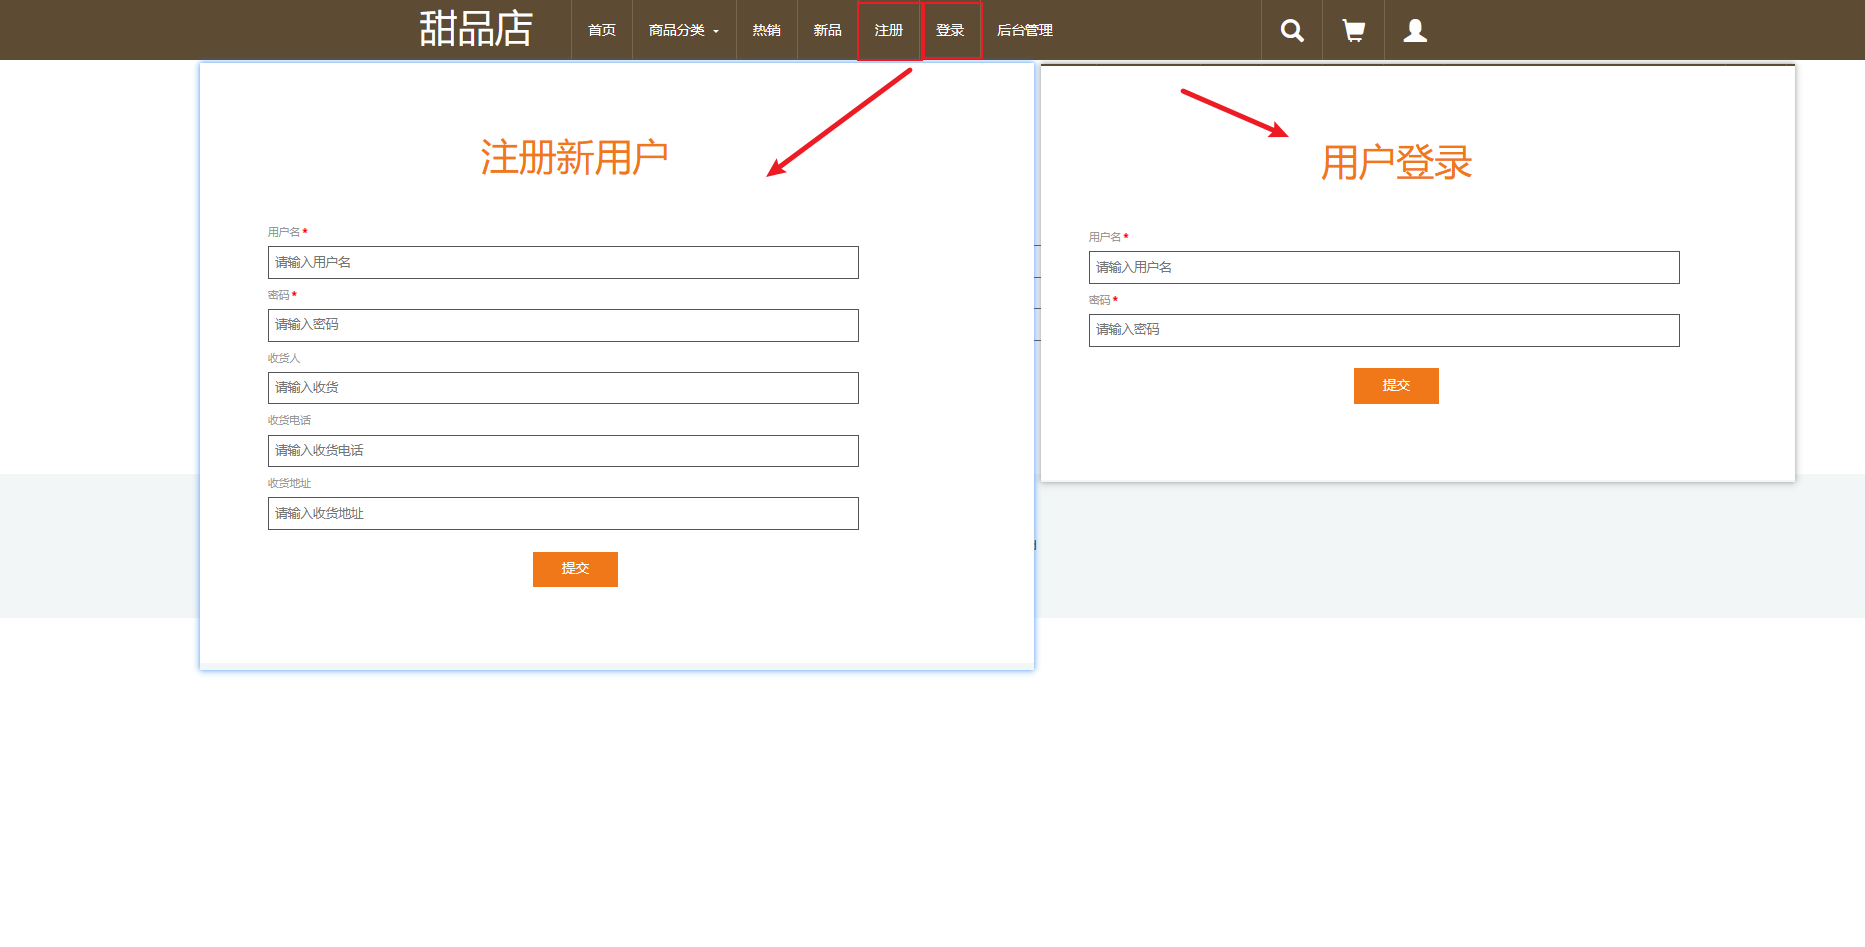Click the 请输入密码 field in the registration form
This screenshot has width=1865, height=947.
pyautogui.click(x=562, y=325)
